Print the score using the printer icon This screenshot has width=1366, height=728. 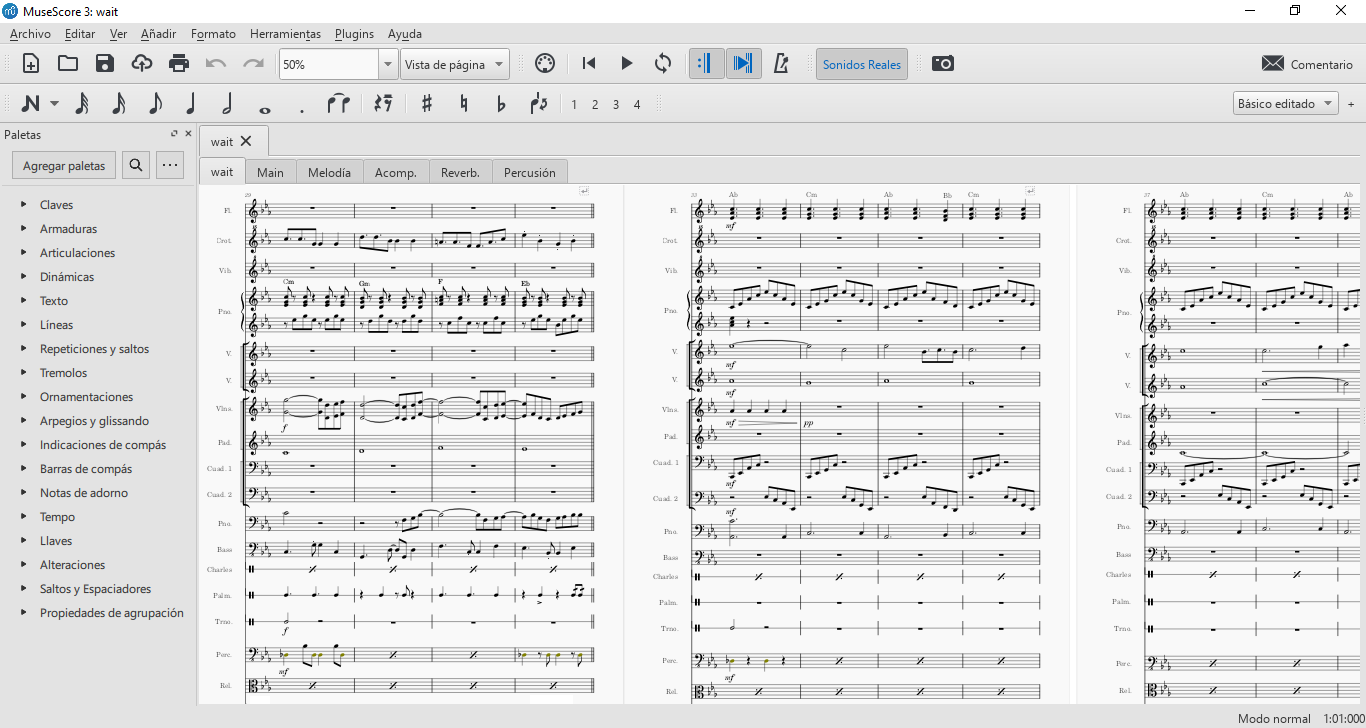179,64
